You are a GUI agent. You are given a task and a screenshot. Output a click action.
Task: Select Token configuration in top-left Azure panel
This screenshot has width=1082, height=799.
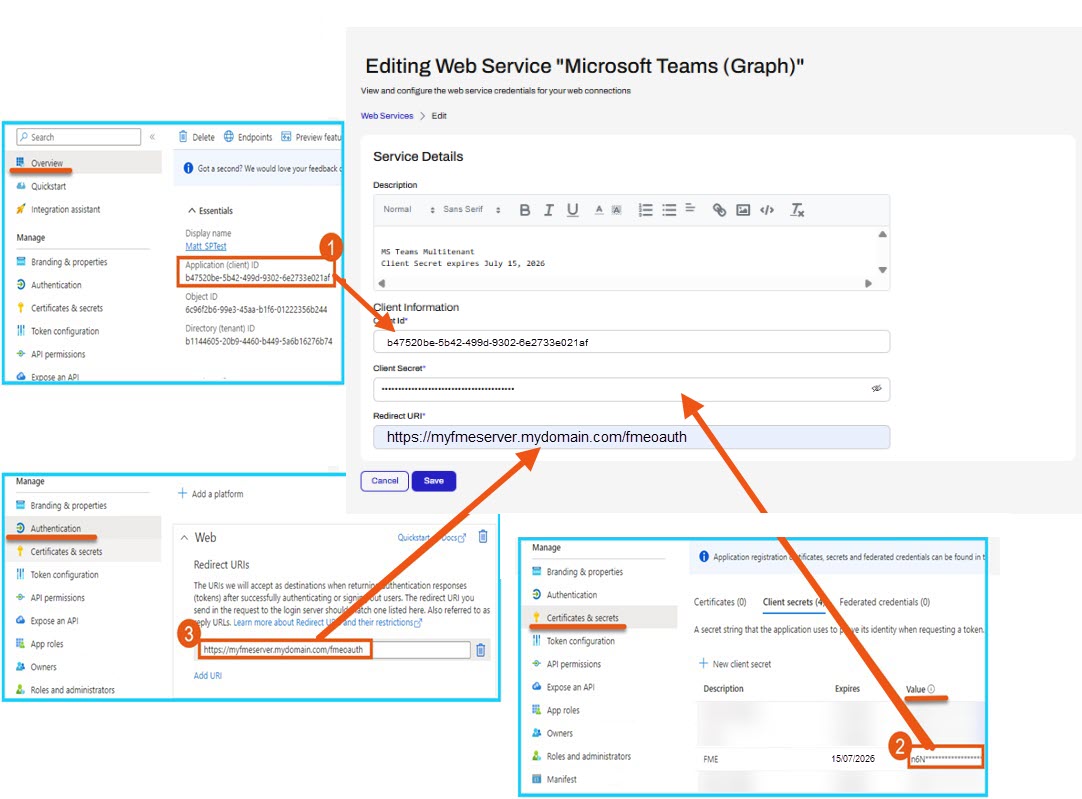[x=65, y=331]
